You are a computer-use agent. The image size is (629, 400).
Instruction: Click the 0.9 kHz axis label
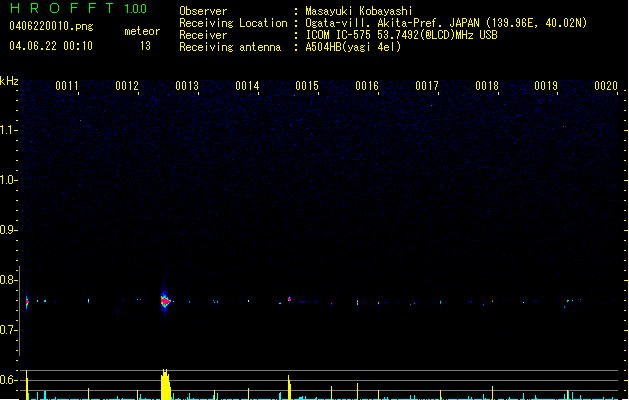tap(8, 230)
